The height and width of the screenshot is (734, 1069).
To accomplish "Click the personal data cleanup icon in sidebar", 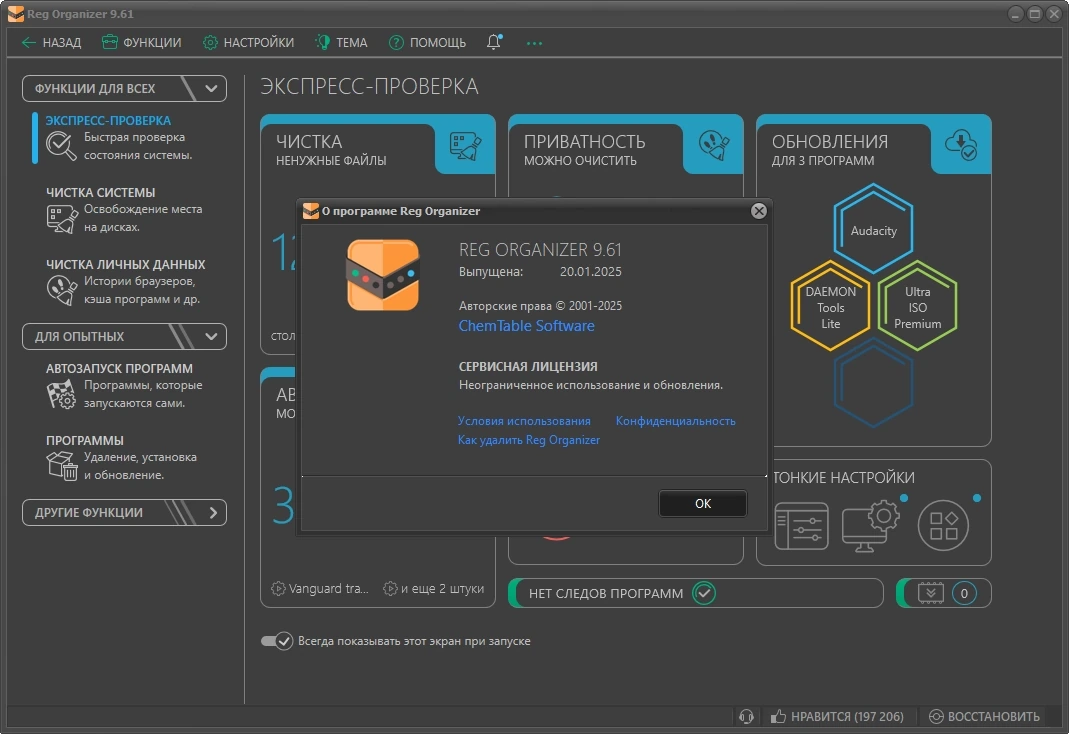I will (61, 290).
